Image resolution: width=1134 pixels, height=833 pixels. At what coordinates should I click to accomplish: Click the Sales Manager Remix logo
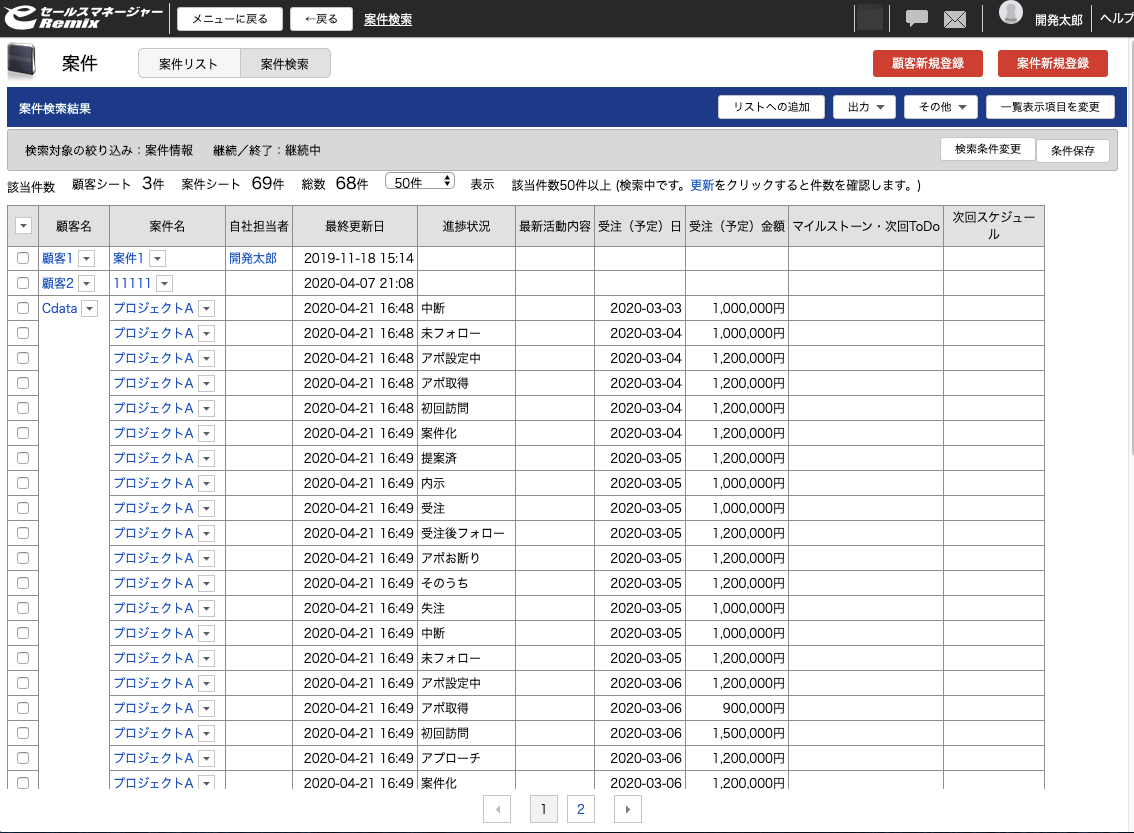click(84, 18)
